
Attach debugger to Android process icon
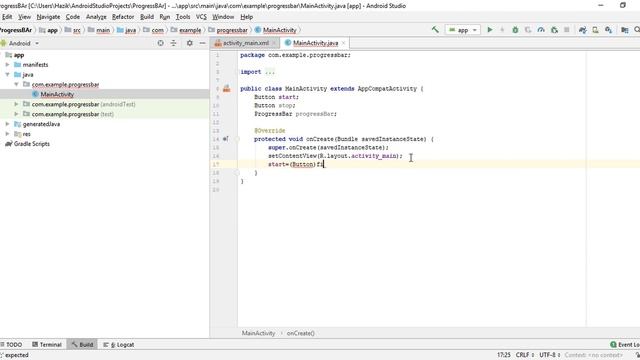click(x=554, y=30)
